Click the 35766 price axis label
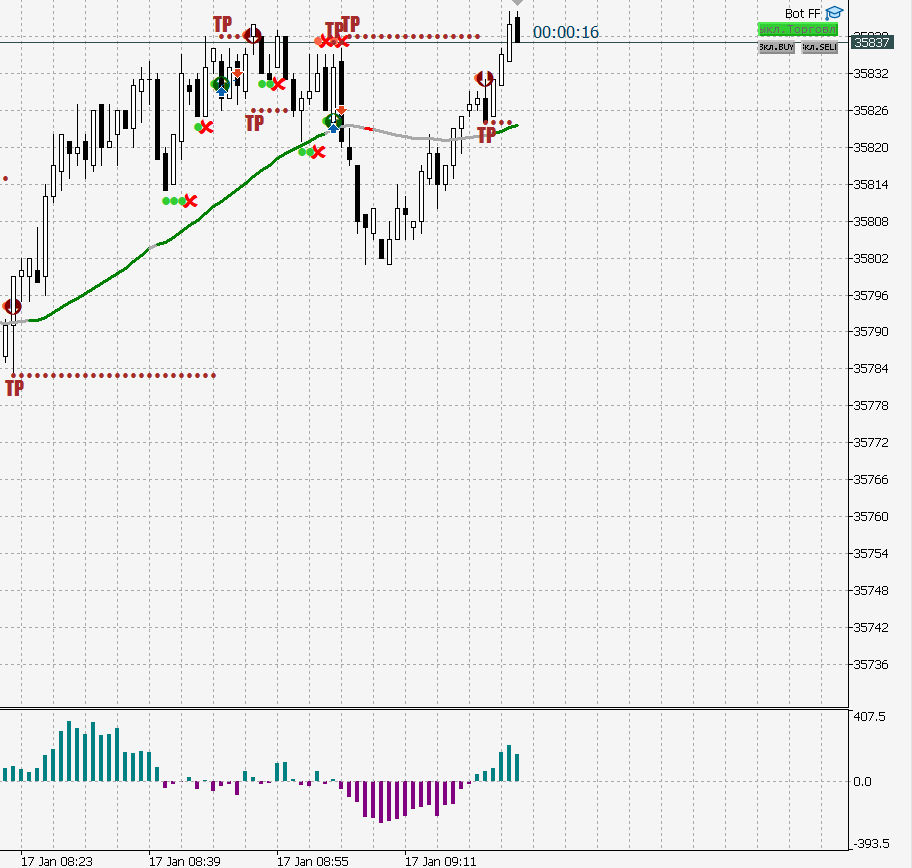 [x=871, y=480]
